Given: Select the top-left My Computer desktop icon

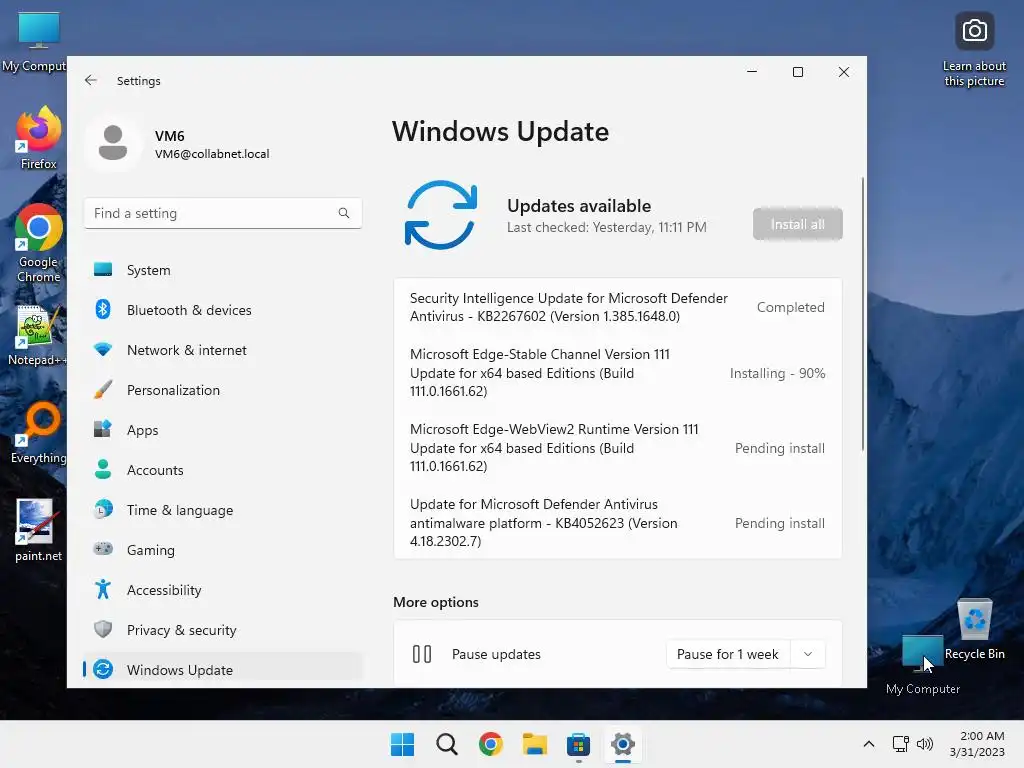Looking at the screenshot, I should [35, 40].
